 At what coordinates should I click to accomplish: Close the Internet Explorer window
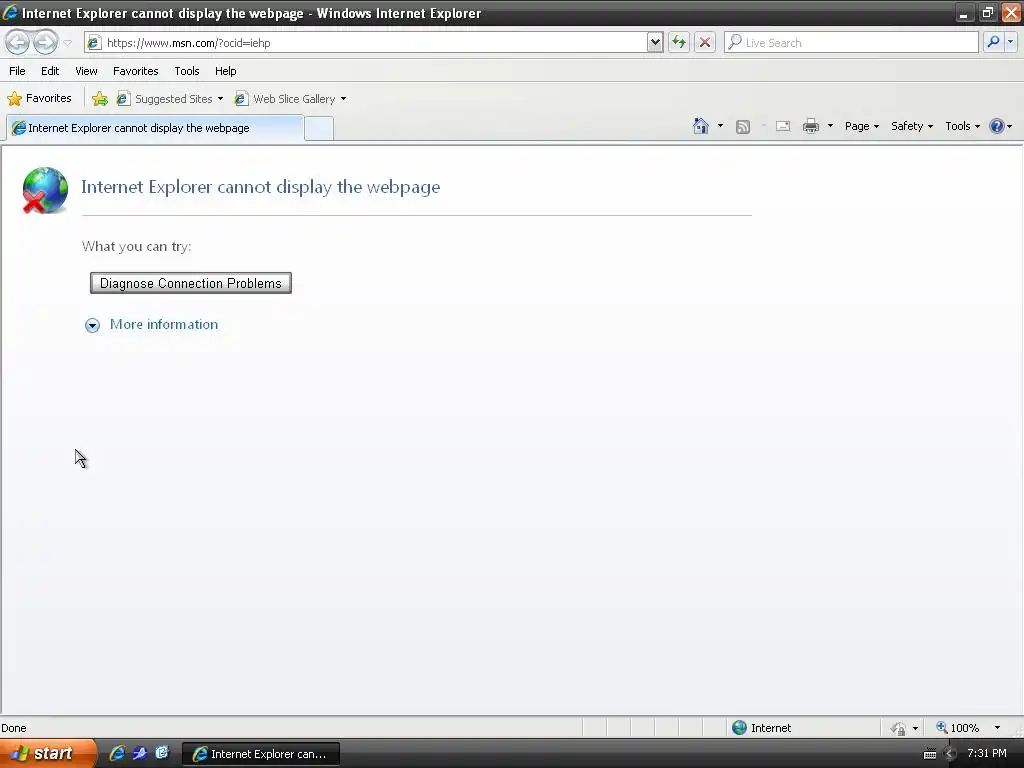(x=1011, y=13)
